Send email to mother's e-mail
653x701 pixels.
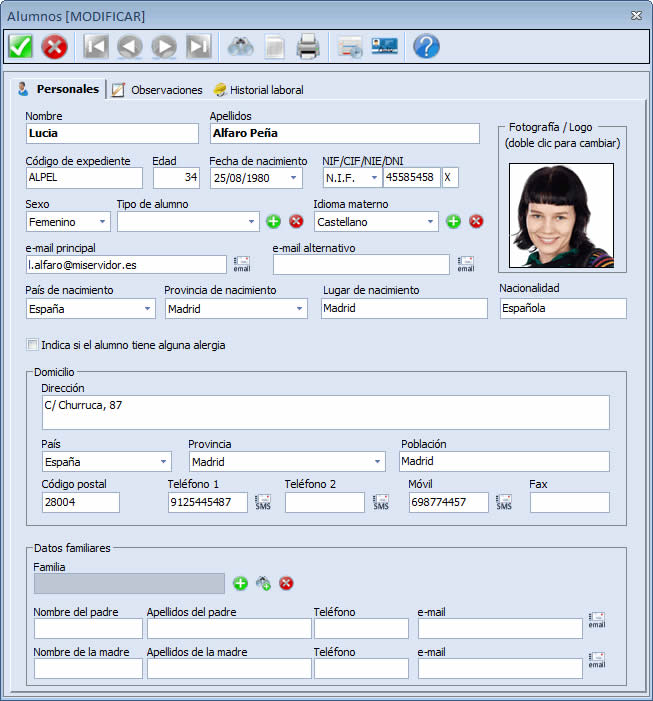[597, 660]
